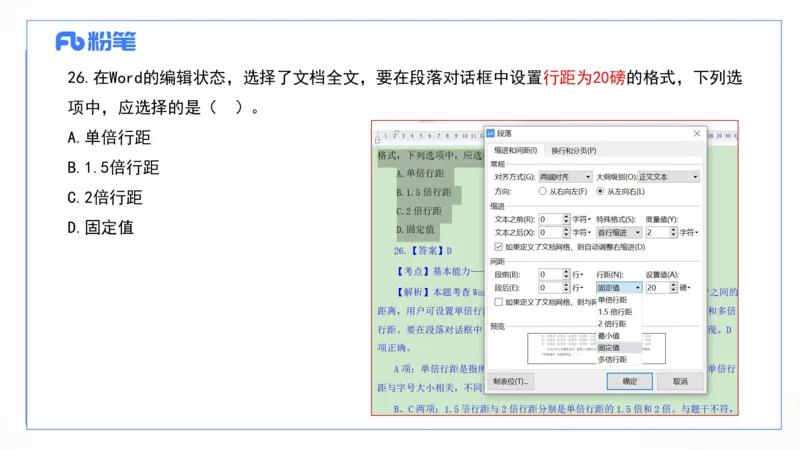The height and width of the screenshot is (450, 800).
Task: Click the highlighted C. 2 倍行距 in the document
Action: pyautogui.click(x=419, y=211)
